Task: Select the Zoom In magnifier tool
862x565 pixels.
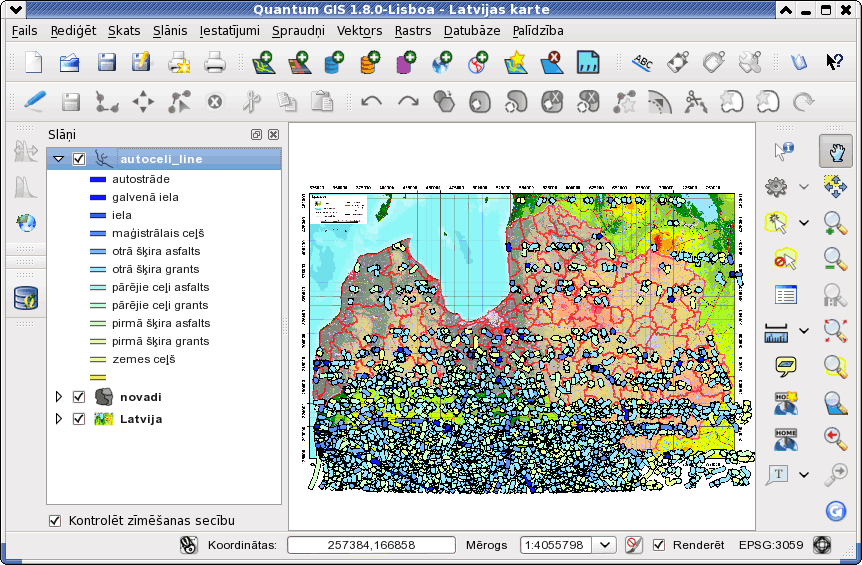Action: coord(835,223)
